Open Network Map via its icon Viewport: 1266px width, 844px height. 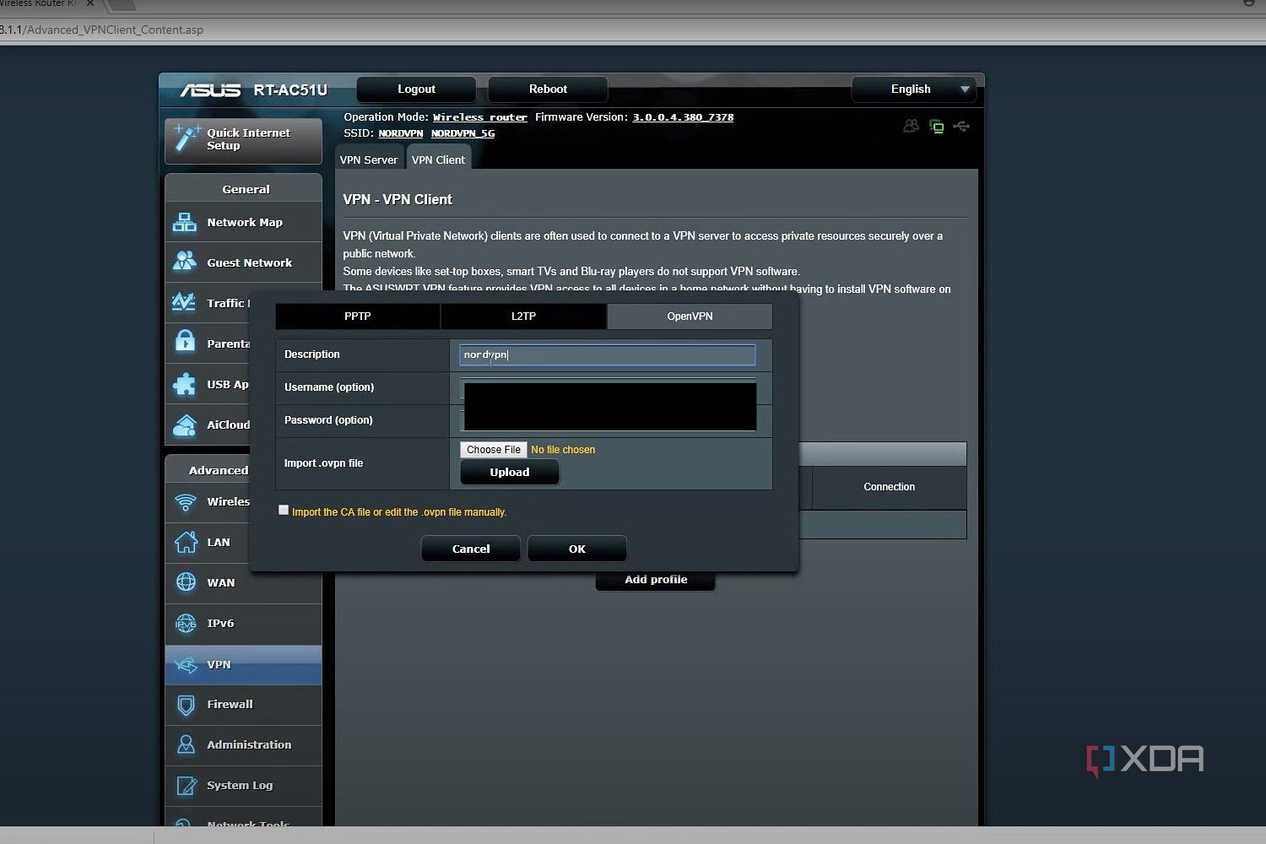(185, 222)
